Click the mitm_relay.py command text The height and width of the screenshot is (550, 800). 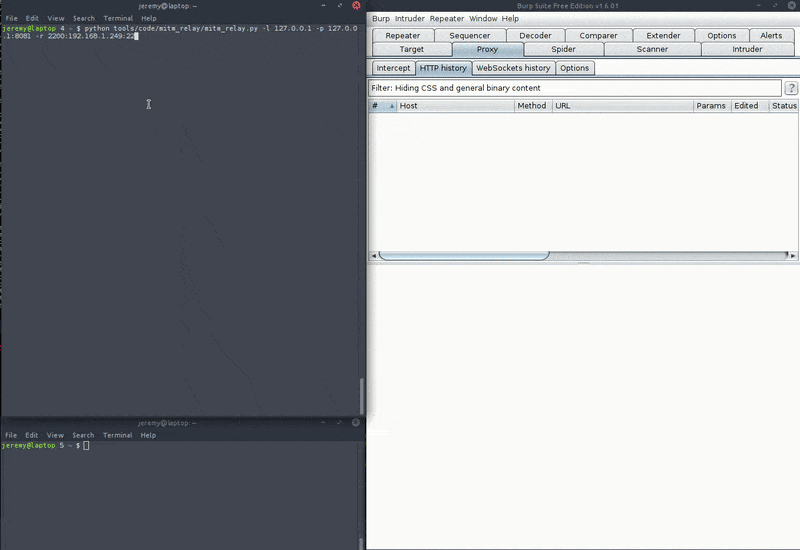tap(180, 32)
